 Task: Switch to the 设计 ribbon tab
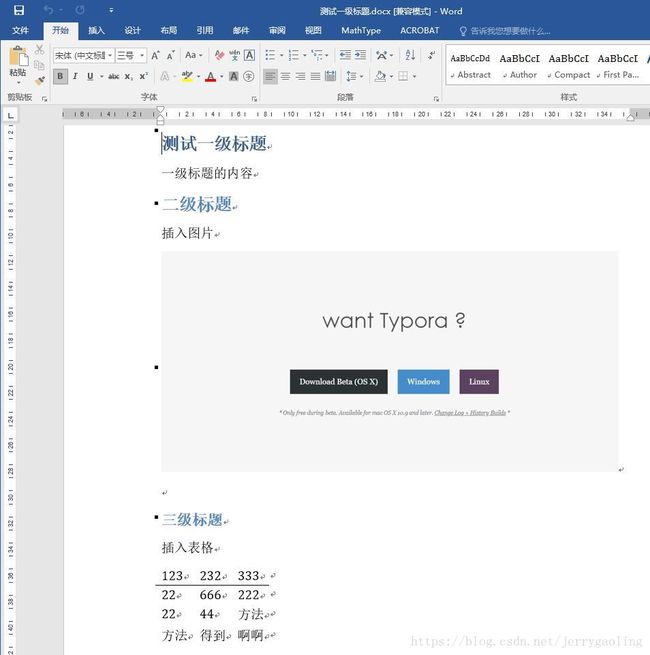[132, 30]
